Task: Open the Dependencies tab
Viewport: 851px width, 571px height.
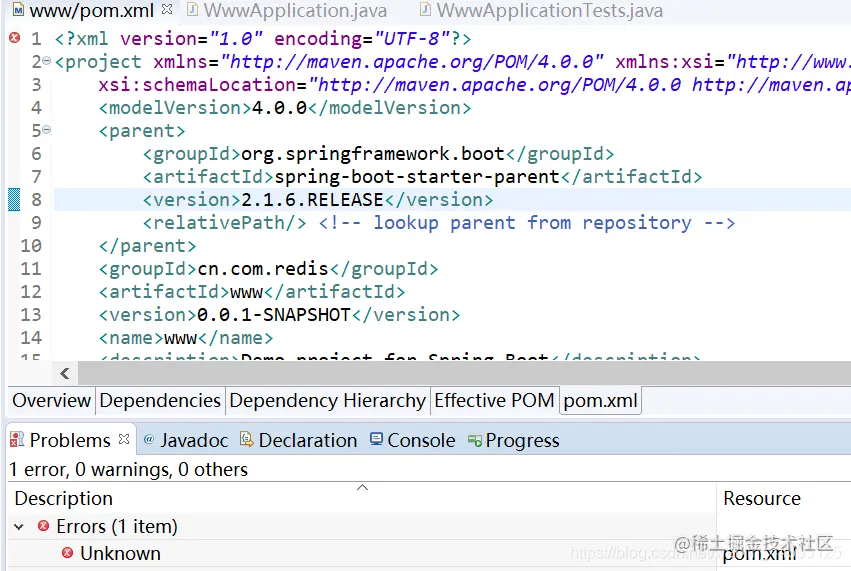Action: 160,401
